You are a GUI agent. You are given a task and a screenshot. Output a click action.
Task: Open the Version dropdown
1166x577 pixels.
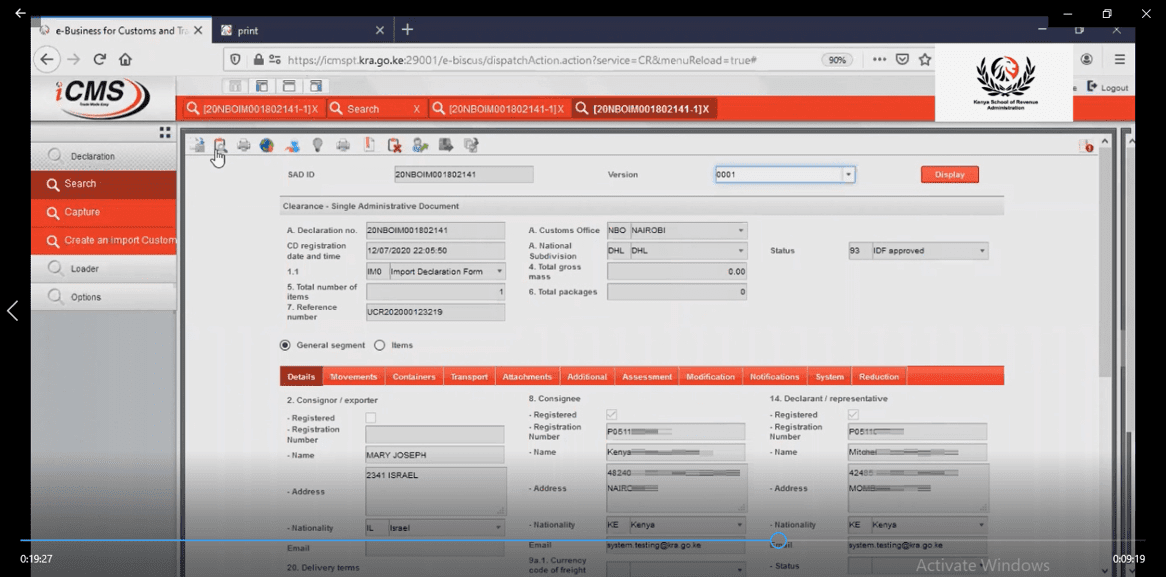[848, 175]
